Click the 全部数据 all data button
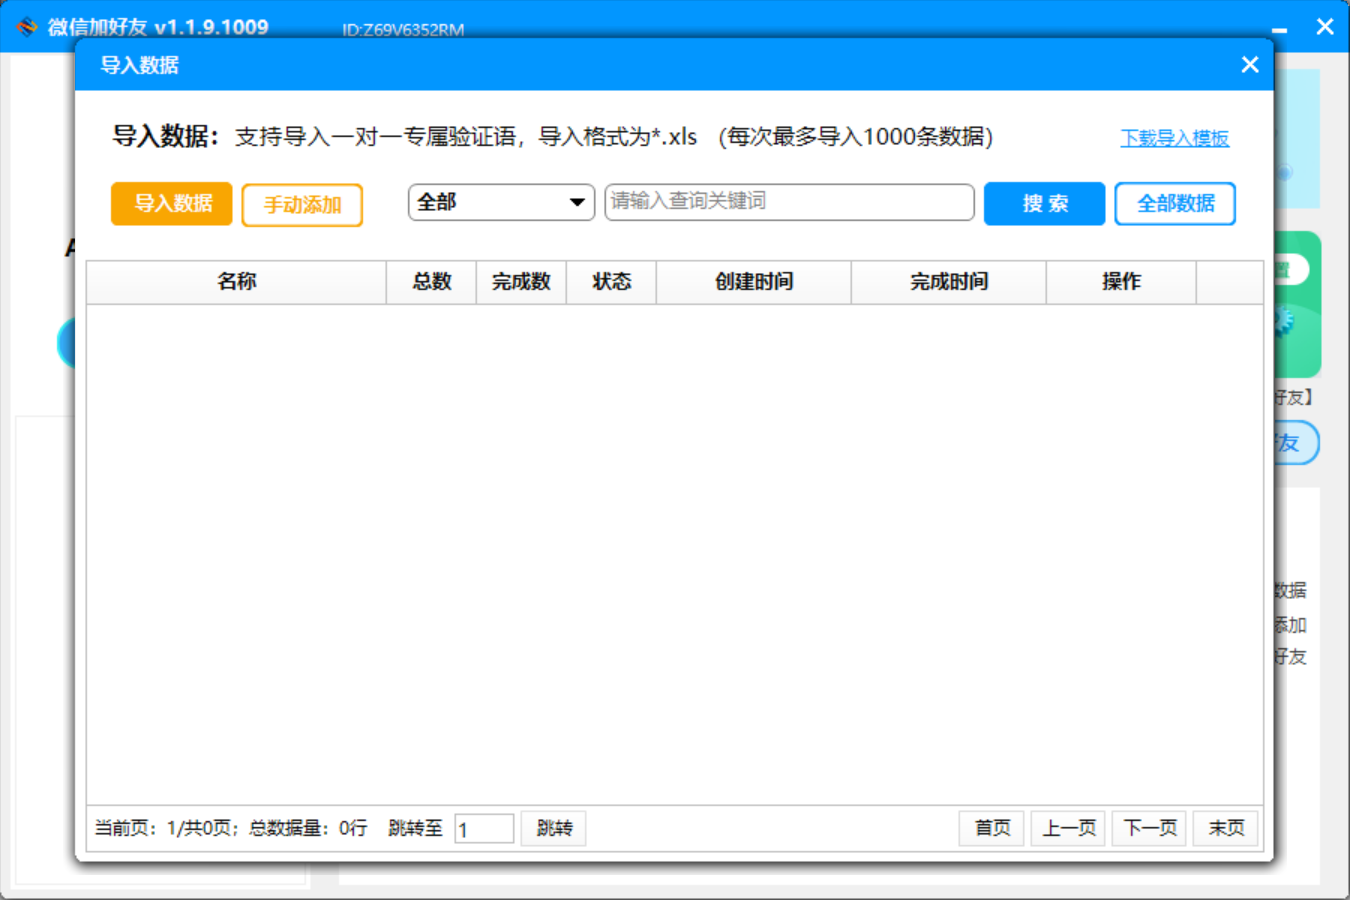 pyautogui.click(x=1175, y=203)
